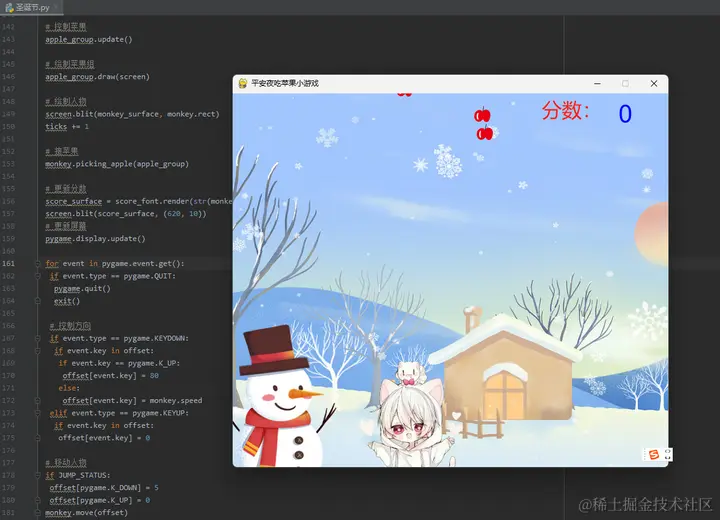Screen dimensions: 720x520
Task: Click the '# 移动人物' comment on line 177
Action: pos(66,463)
